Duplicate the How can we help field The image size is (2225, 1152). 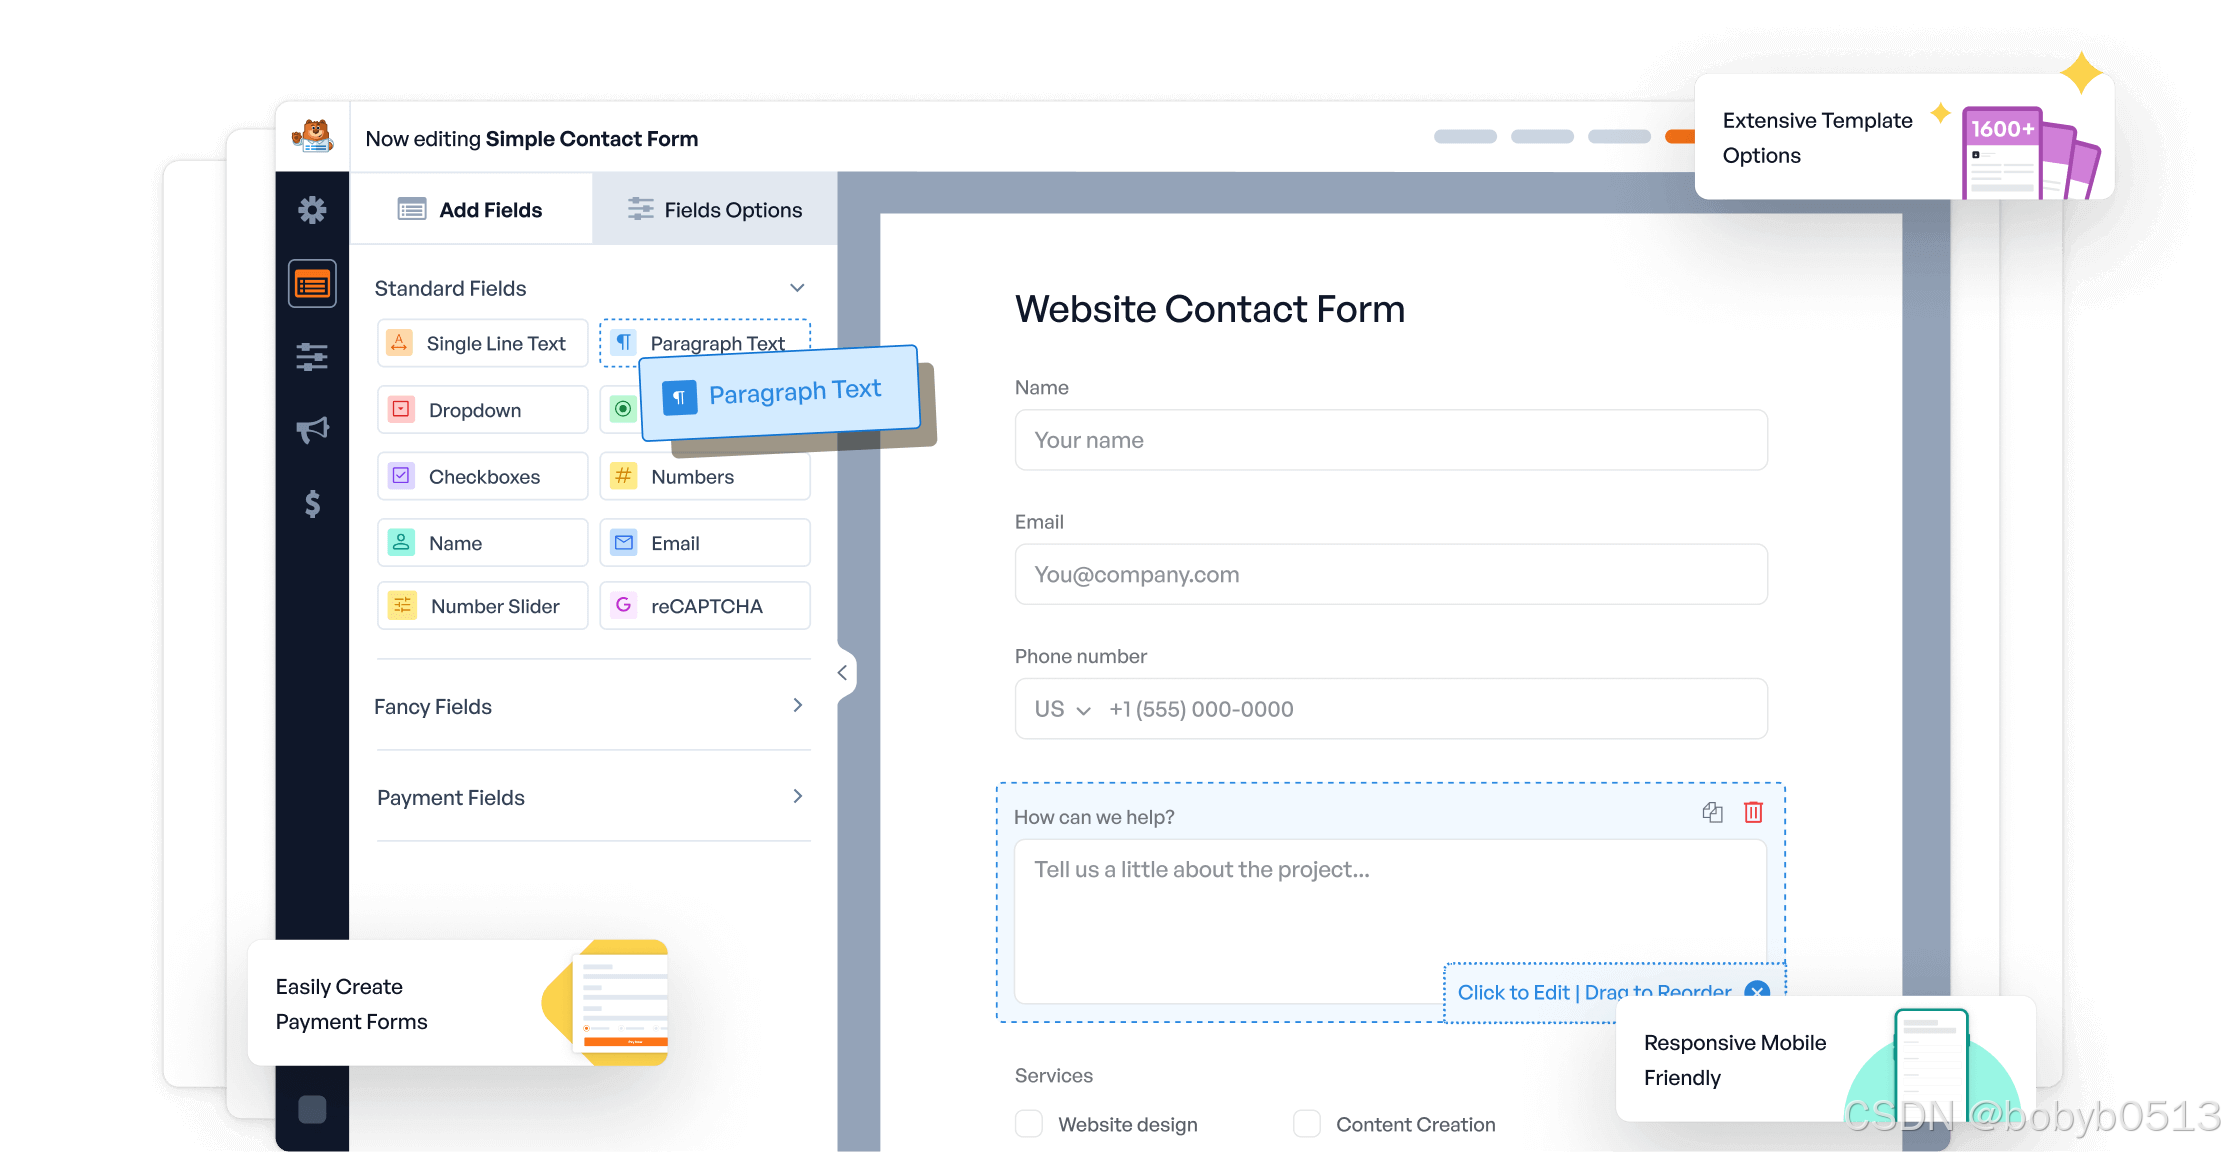pos(1712,812)
